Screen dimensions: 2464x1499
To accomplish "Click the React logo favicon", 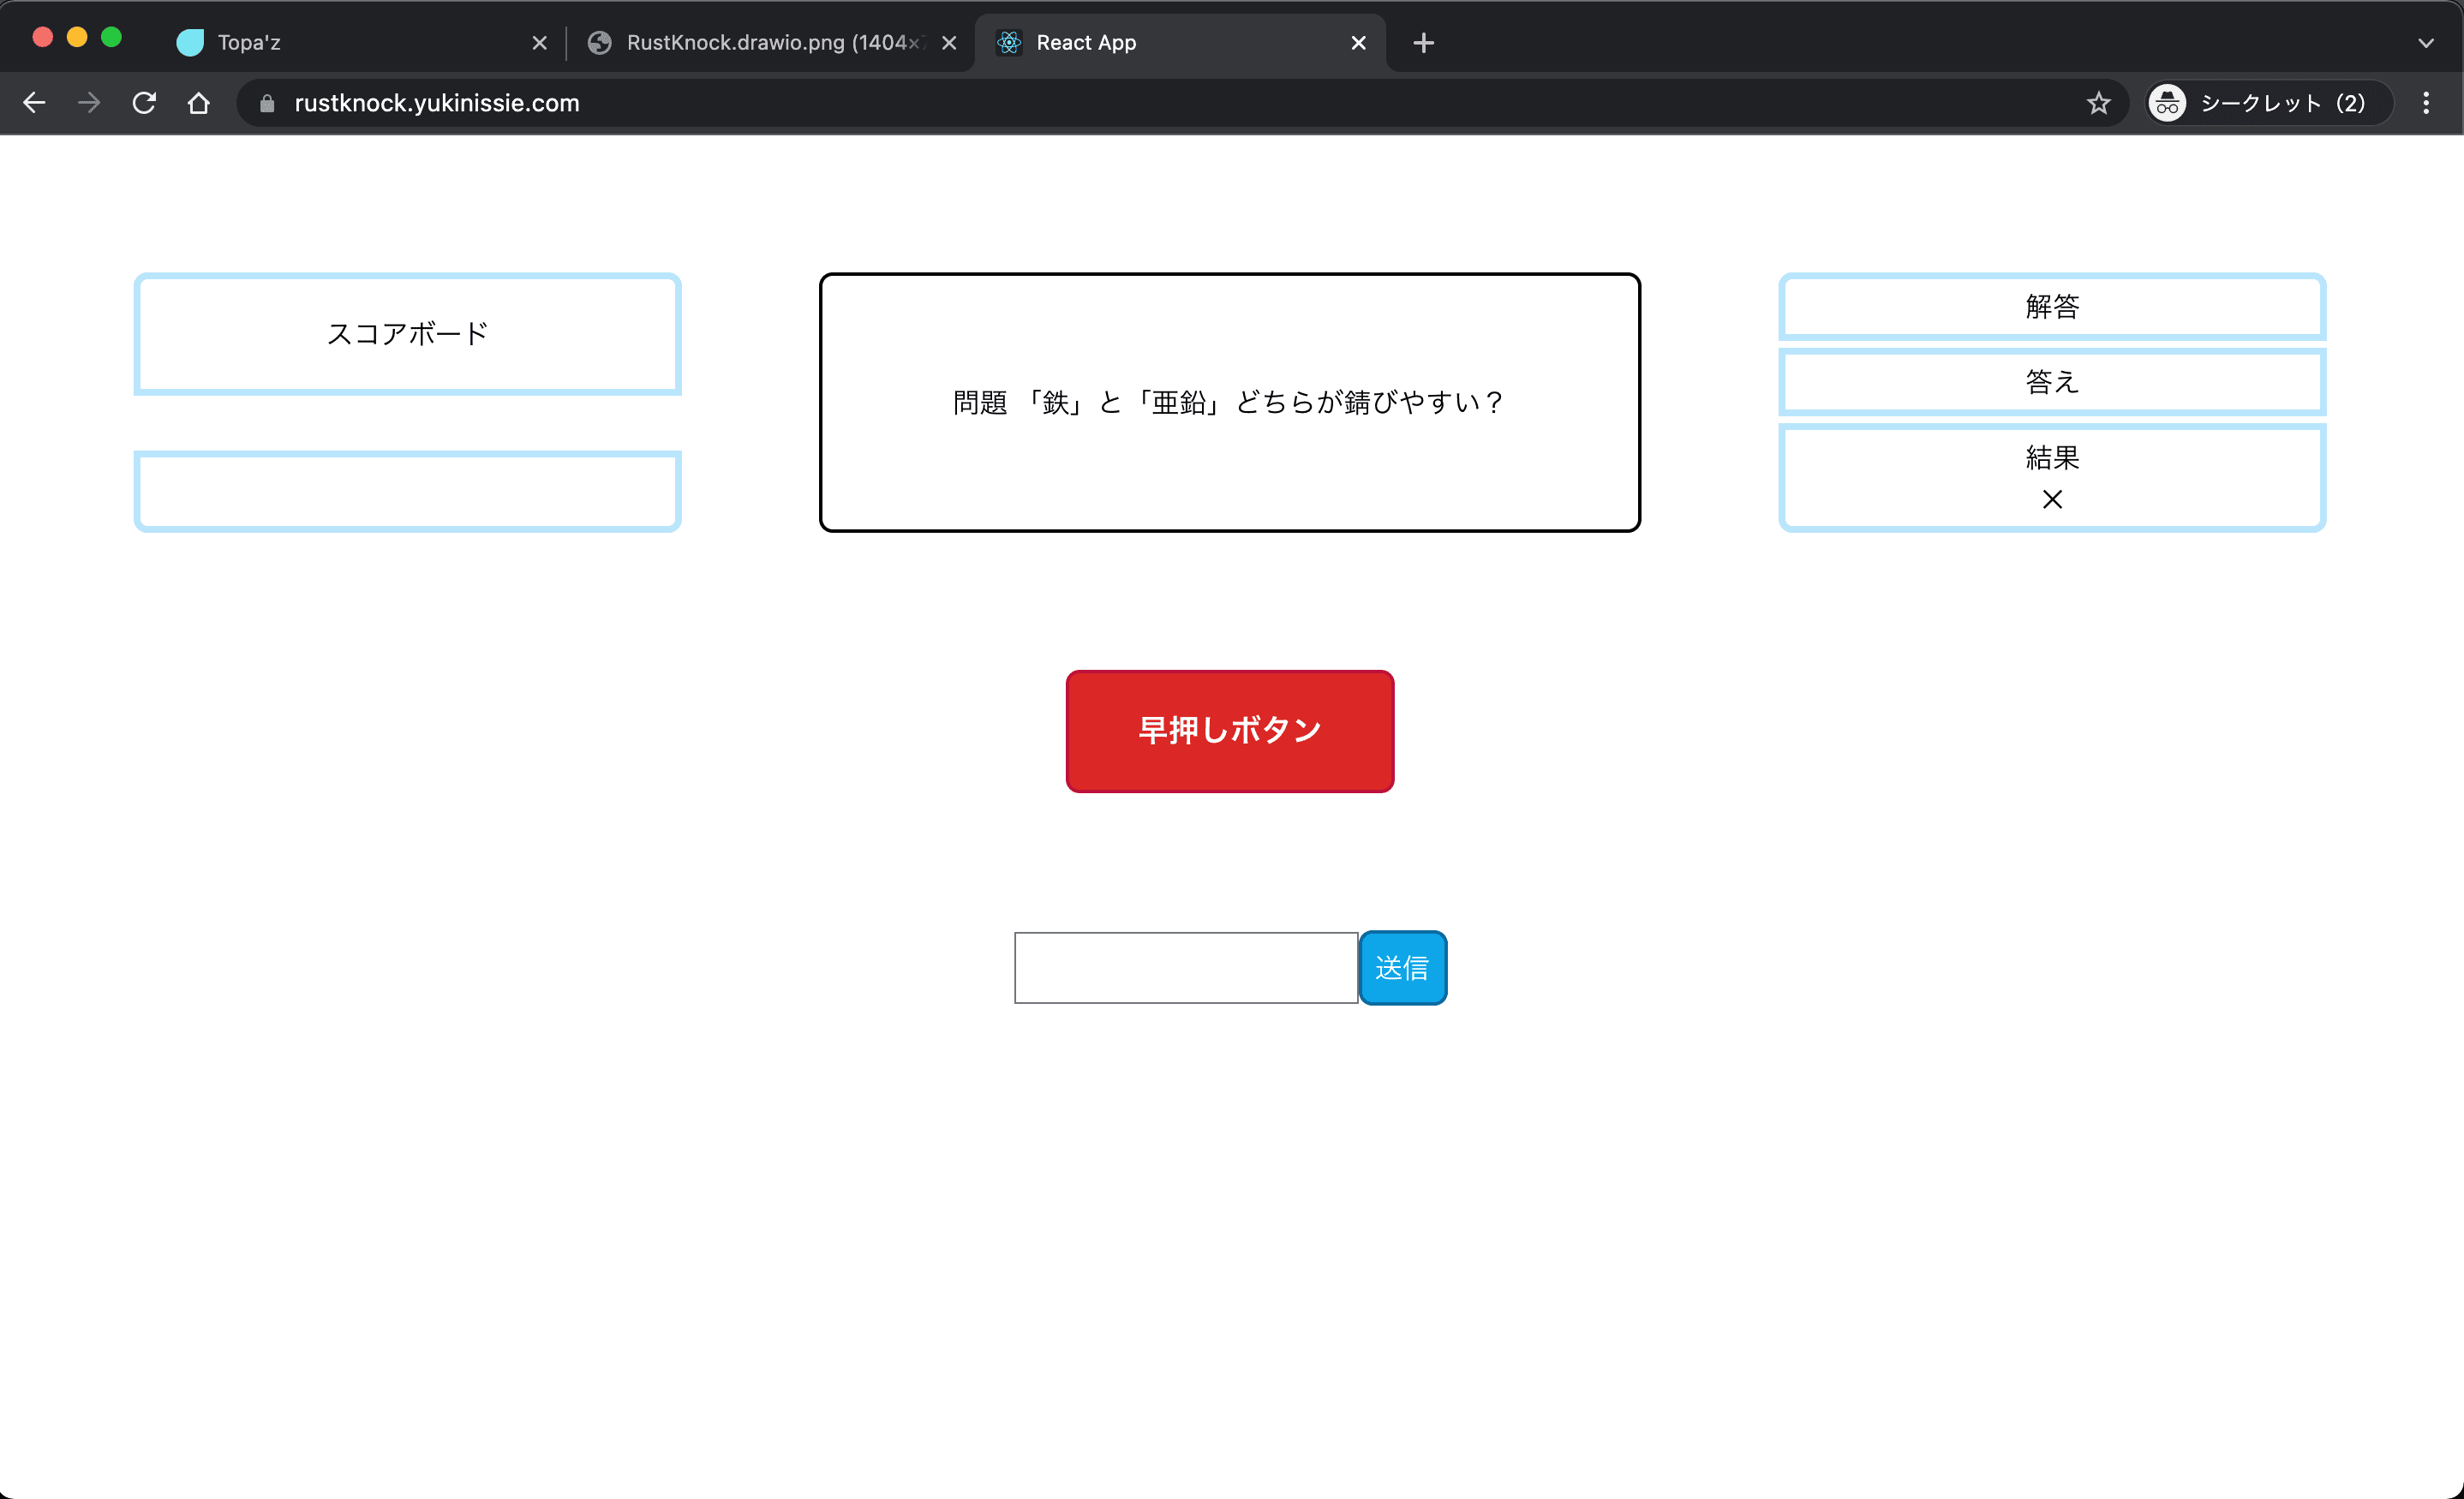I will pyautogui.click(x=1009, y=42).
